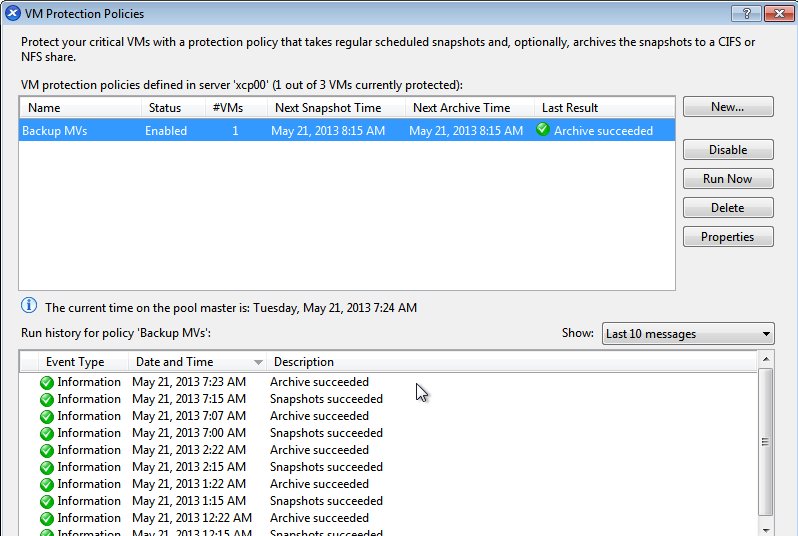The width and height of the screenshot is (798, 536).
Task: Click 'May 21, 2013 7:23 AM' in history
Action: [x=189, y=382]
